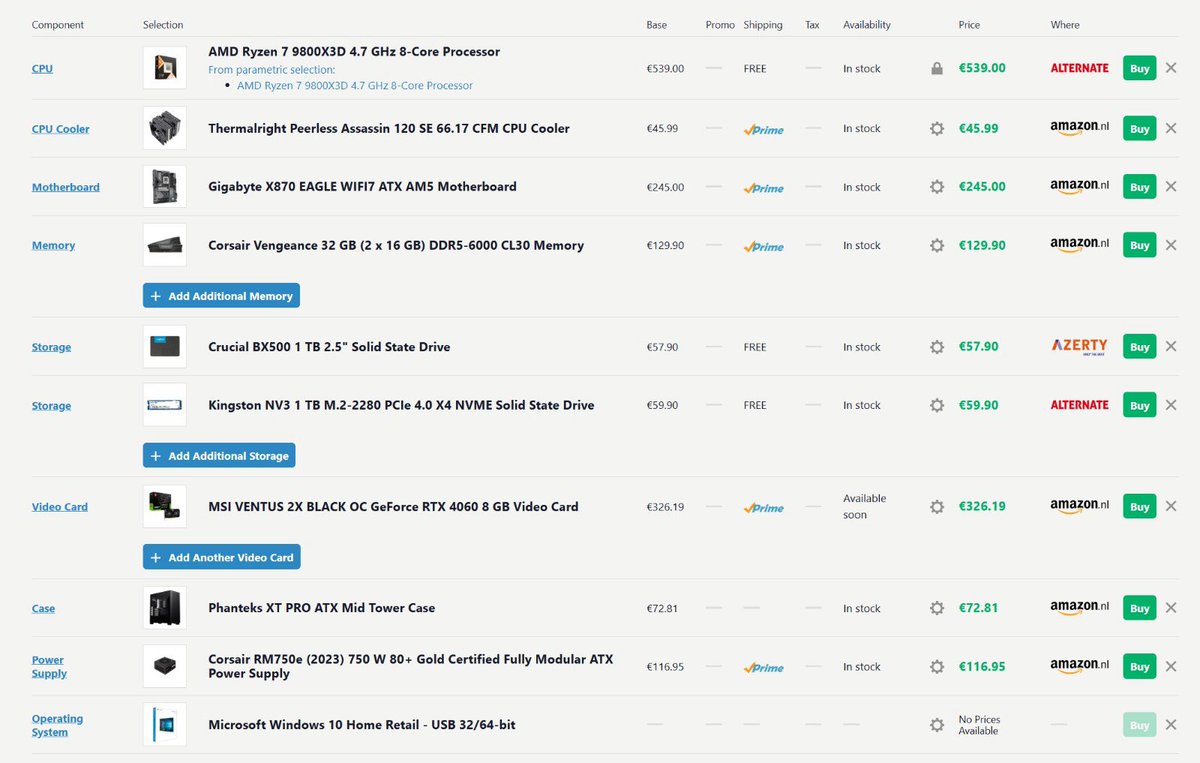Buy the MSI VENTUS RTX 4060
The width and height of the screenshot is (1200, 763).
(x=1139, y=506)
